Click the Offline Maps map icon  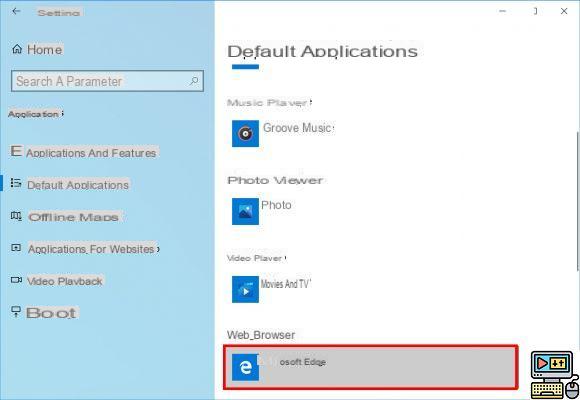click(x=16, y=216)
